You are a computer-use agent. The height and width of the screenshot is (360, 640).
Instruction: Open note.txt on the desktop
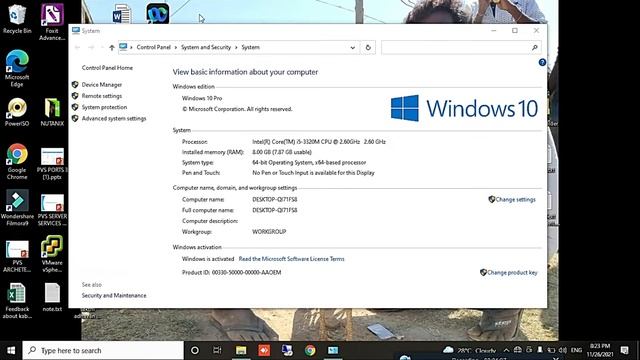pyautogui.click(x=52, y=298)
